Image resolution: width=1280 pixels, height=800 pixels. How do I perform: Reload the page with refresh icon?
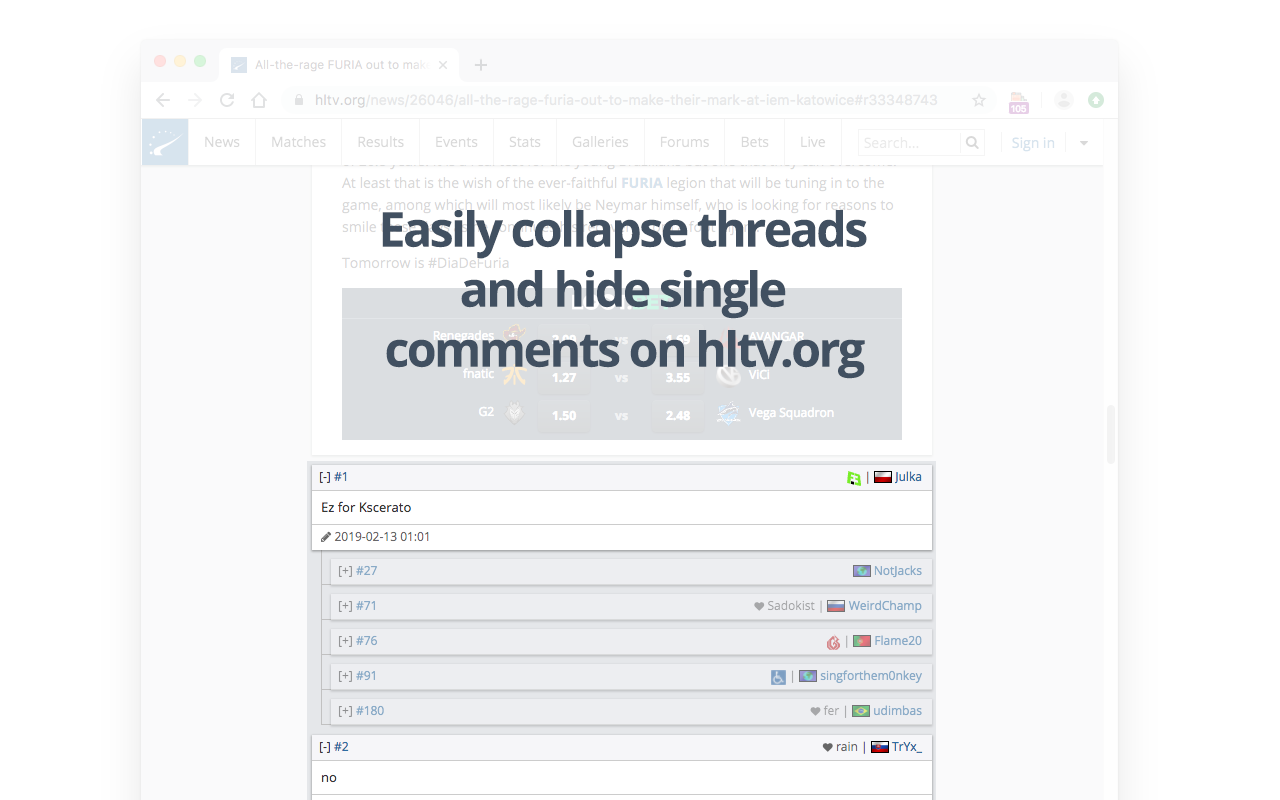click(227, 100)
